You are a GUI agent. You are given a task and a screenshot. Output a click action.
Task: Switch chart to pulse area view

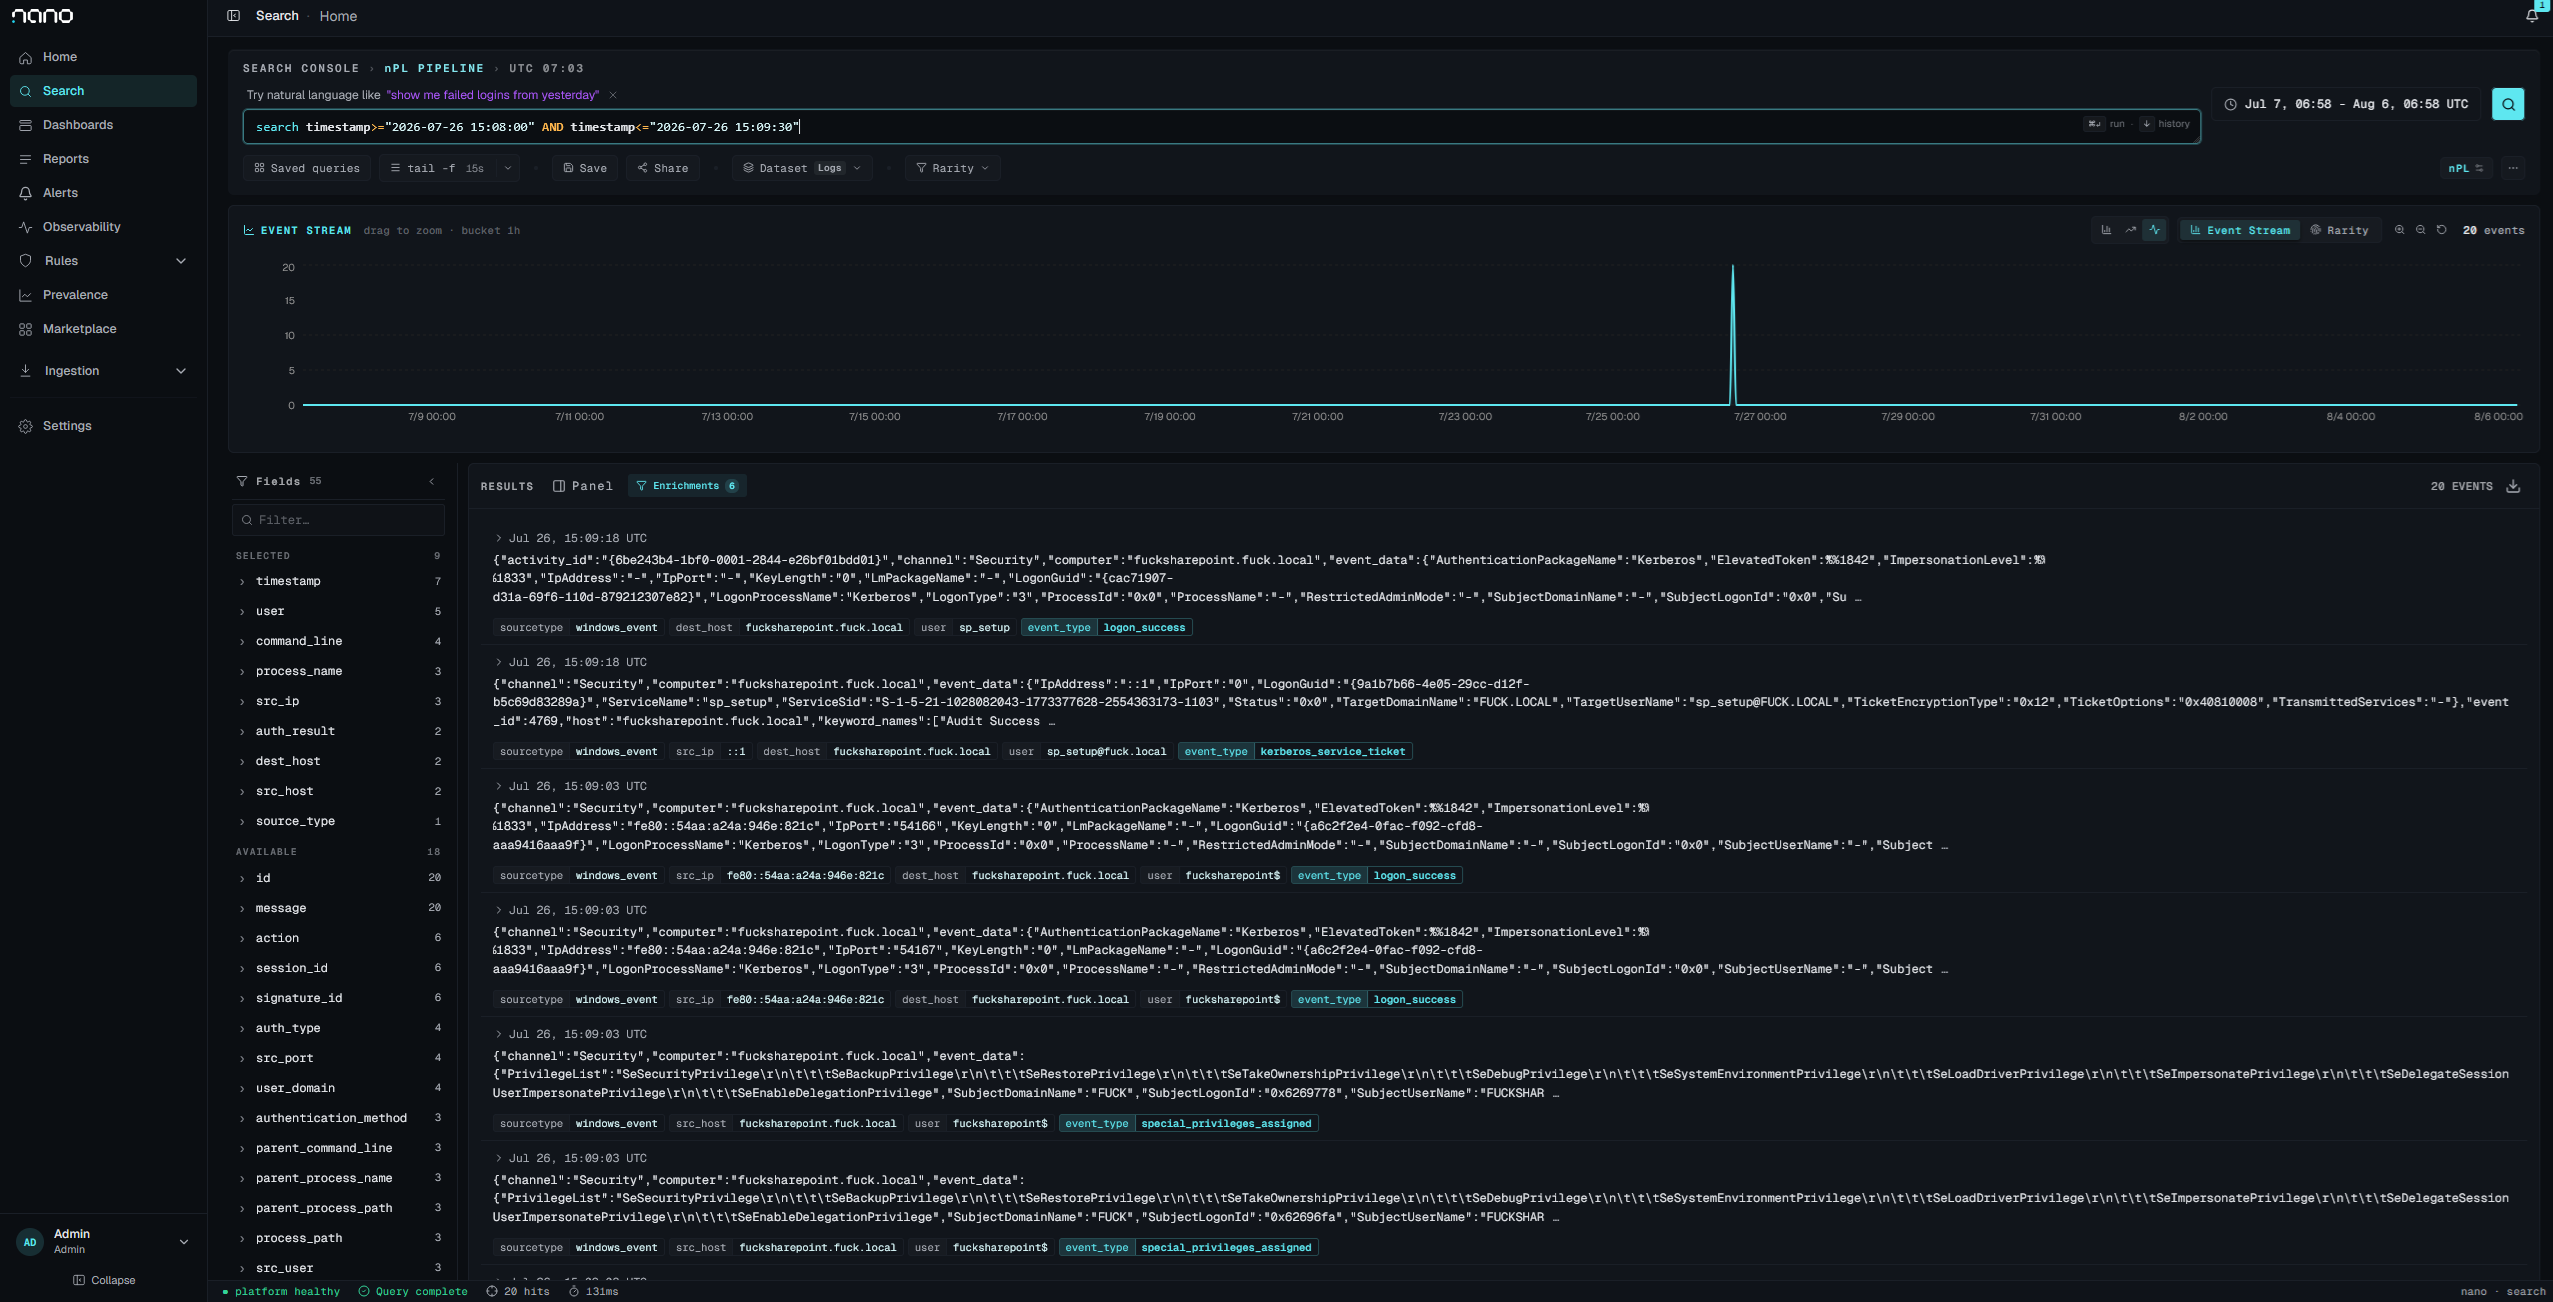(2155, 230)
